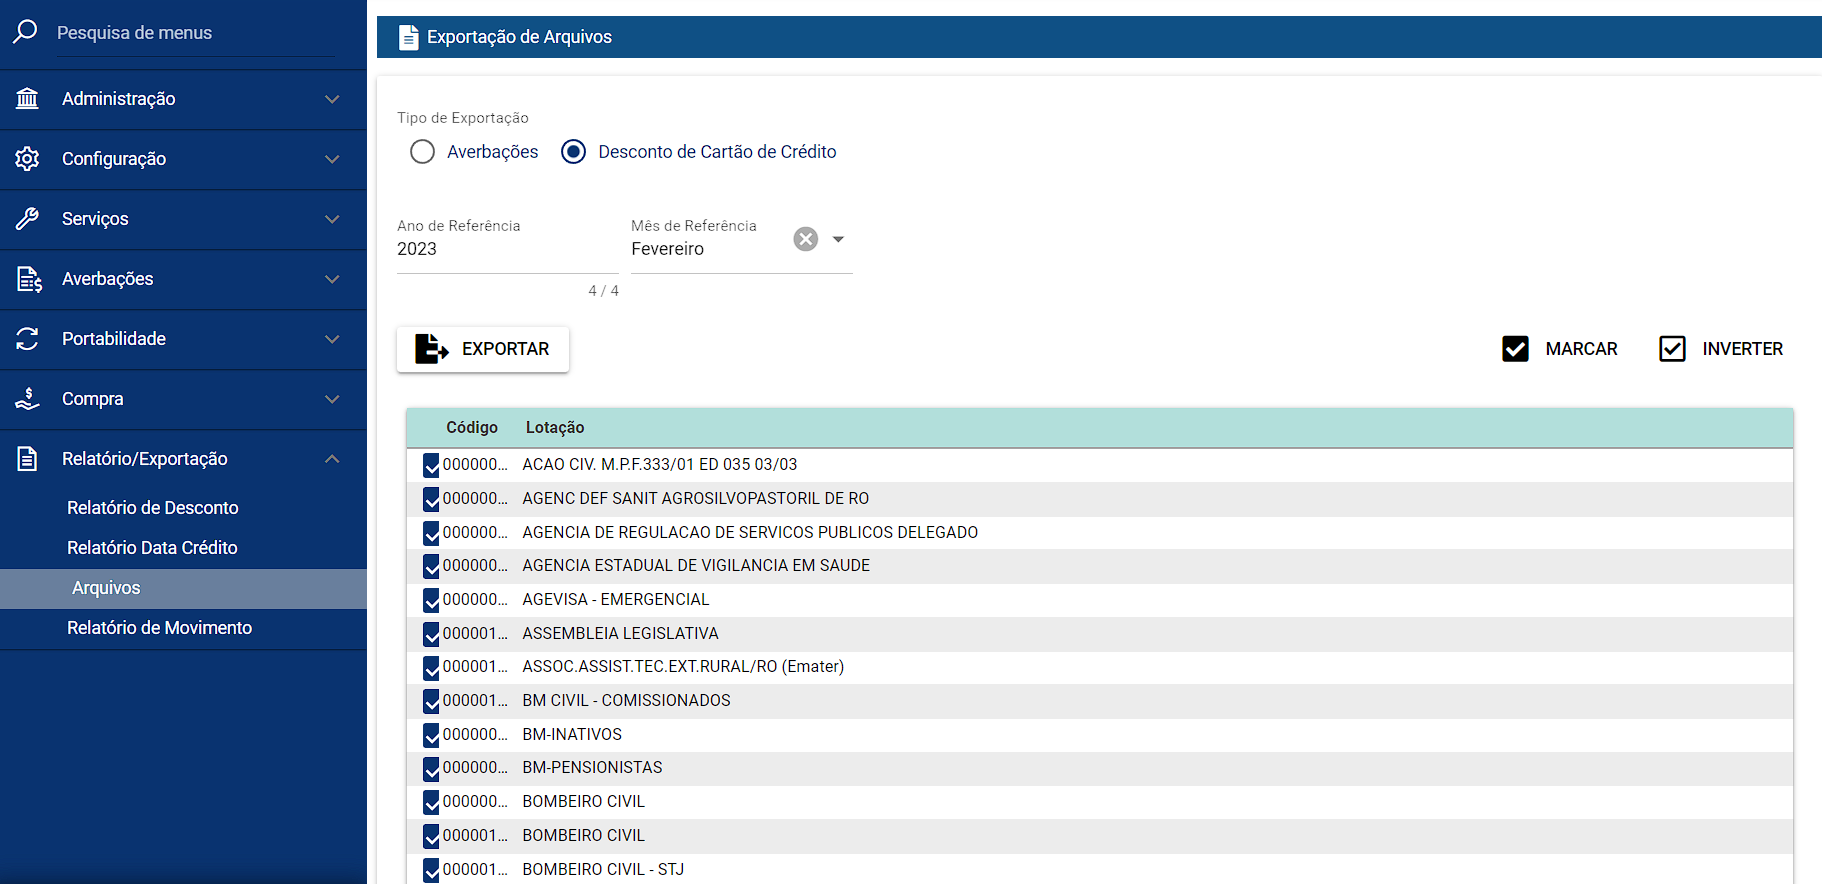Select the Arquivos submenu item

[183, 588]
